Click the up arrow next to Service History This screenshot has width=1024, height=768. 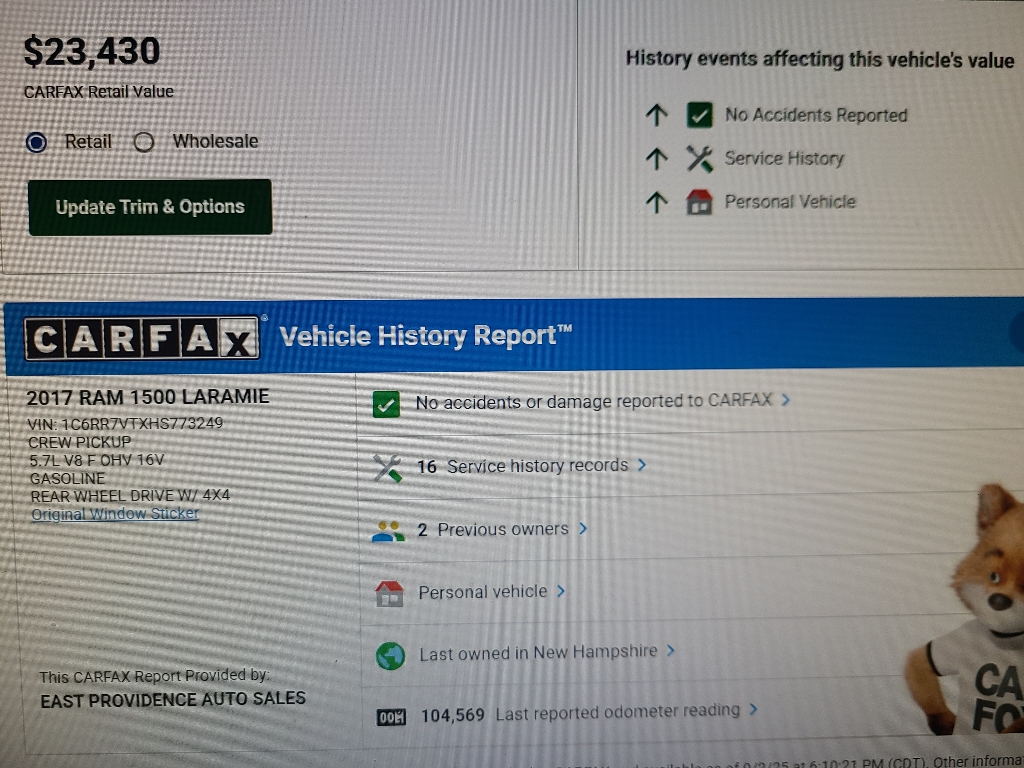[657, 159]
